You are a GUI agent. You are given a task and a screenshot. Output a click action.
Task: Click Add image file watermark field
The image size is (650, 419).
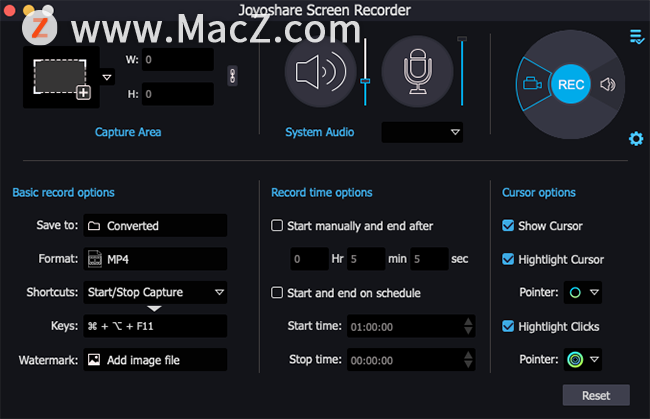pyautogui.click(x=155, y=360)
